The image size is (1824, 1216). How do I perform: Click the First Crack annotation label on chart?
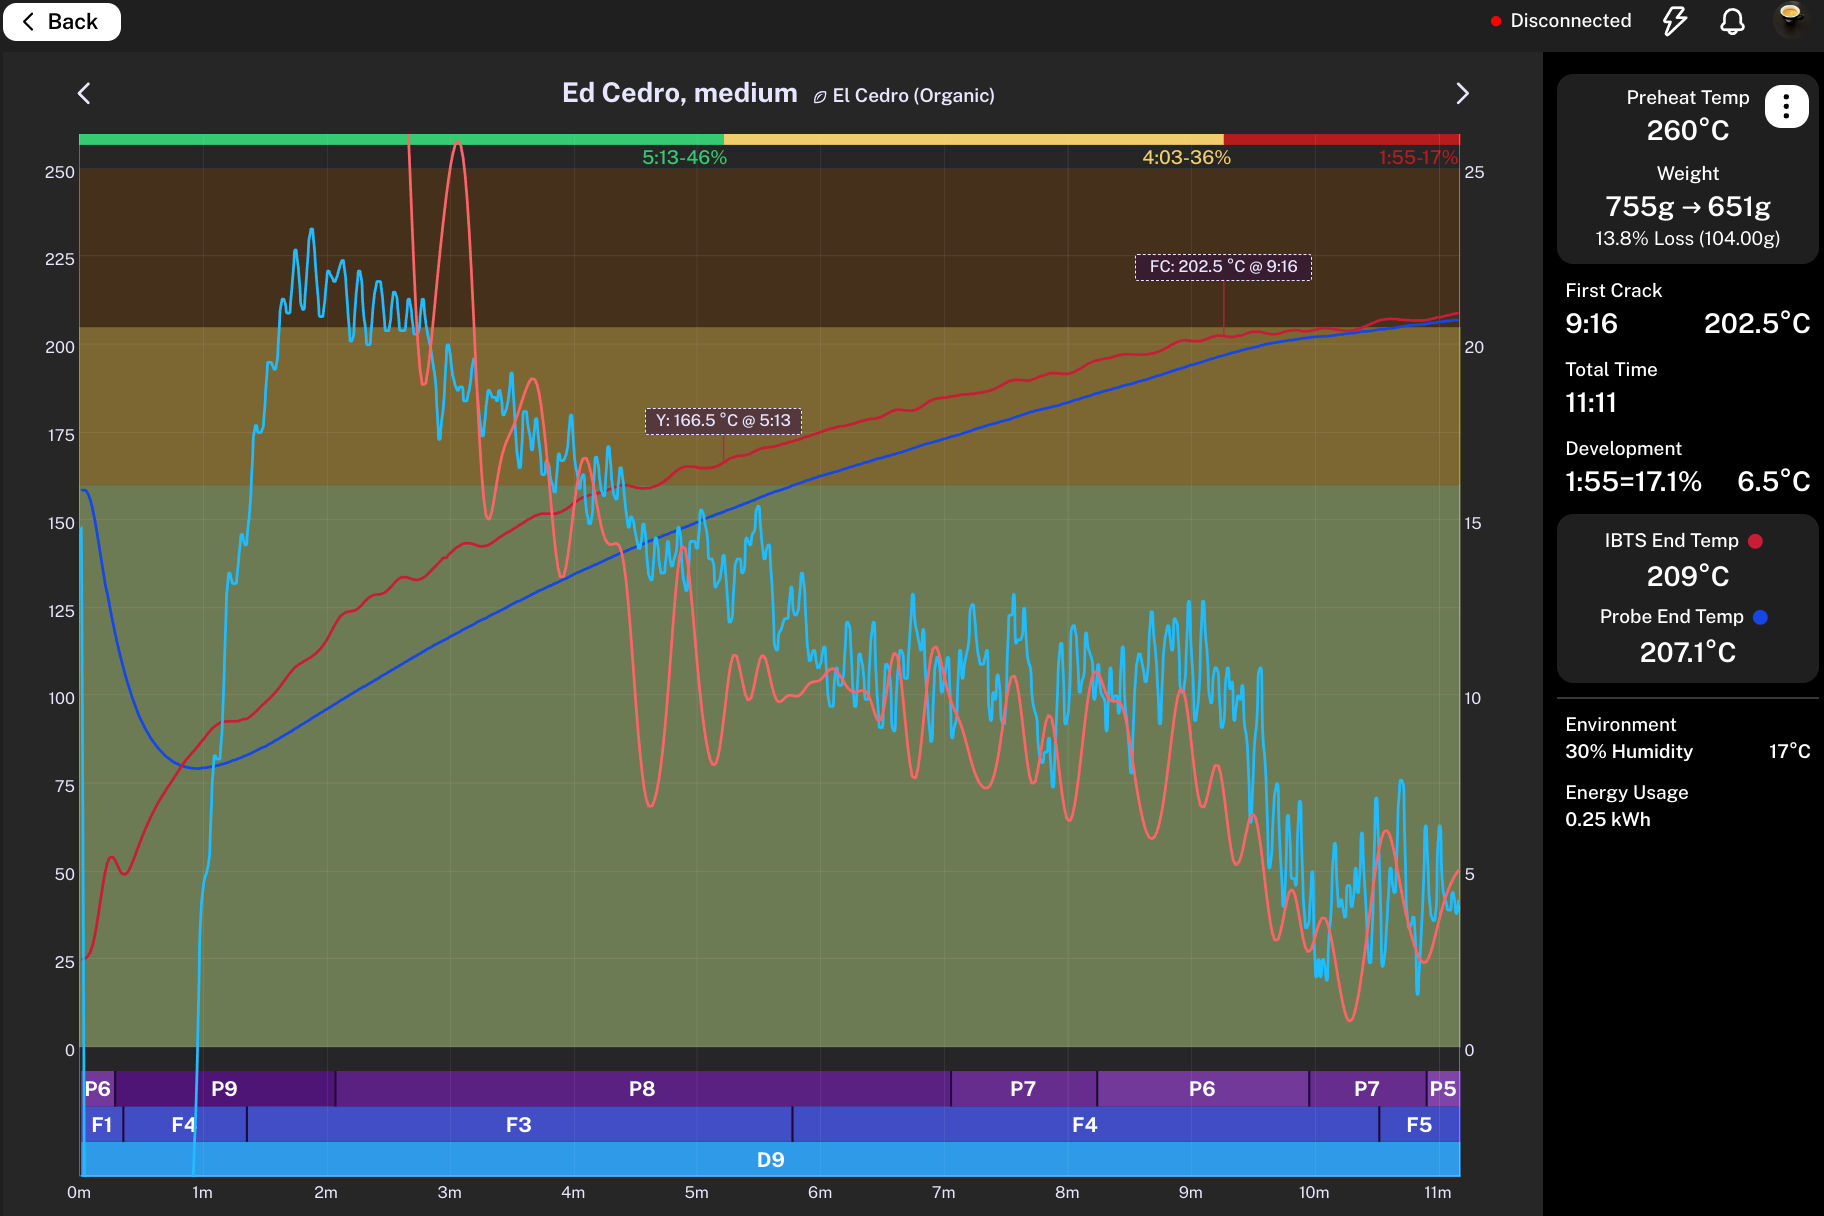(1222, 267)
